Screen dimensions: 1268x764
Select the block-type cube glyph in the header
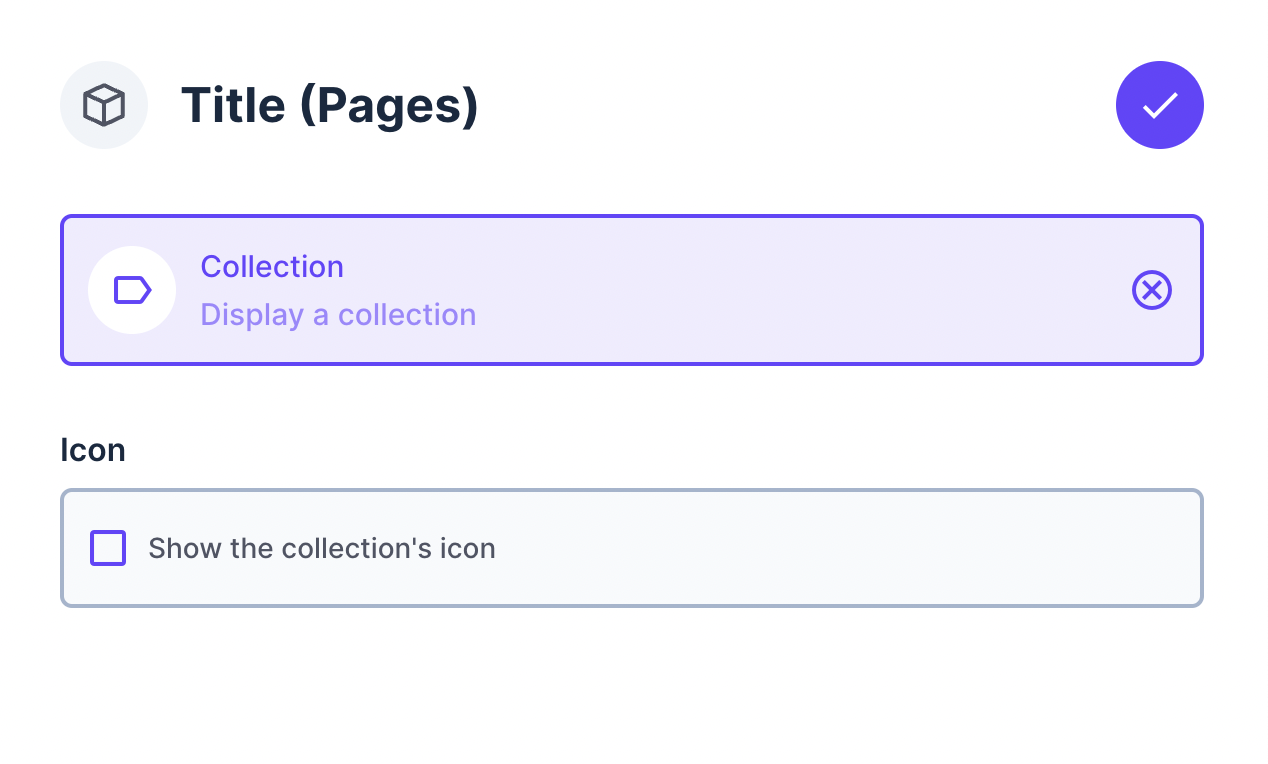click(x=104, y=104)
